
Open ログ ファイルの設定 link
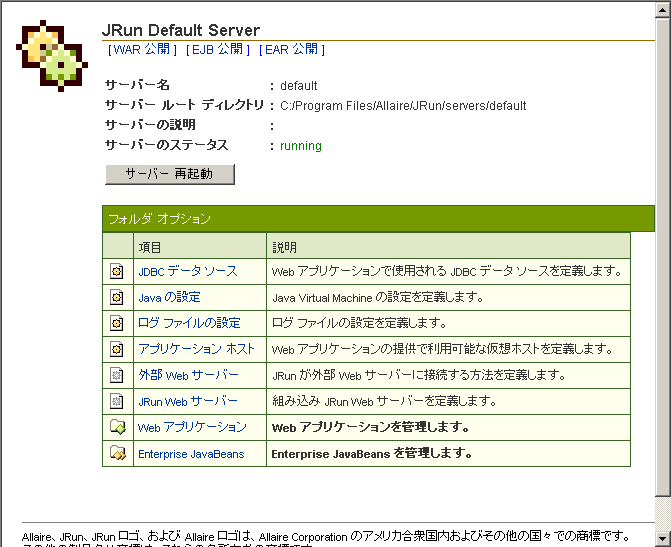pyautogui.click(x=189, y=323)
